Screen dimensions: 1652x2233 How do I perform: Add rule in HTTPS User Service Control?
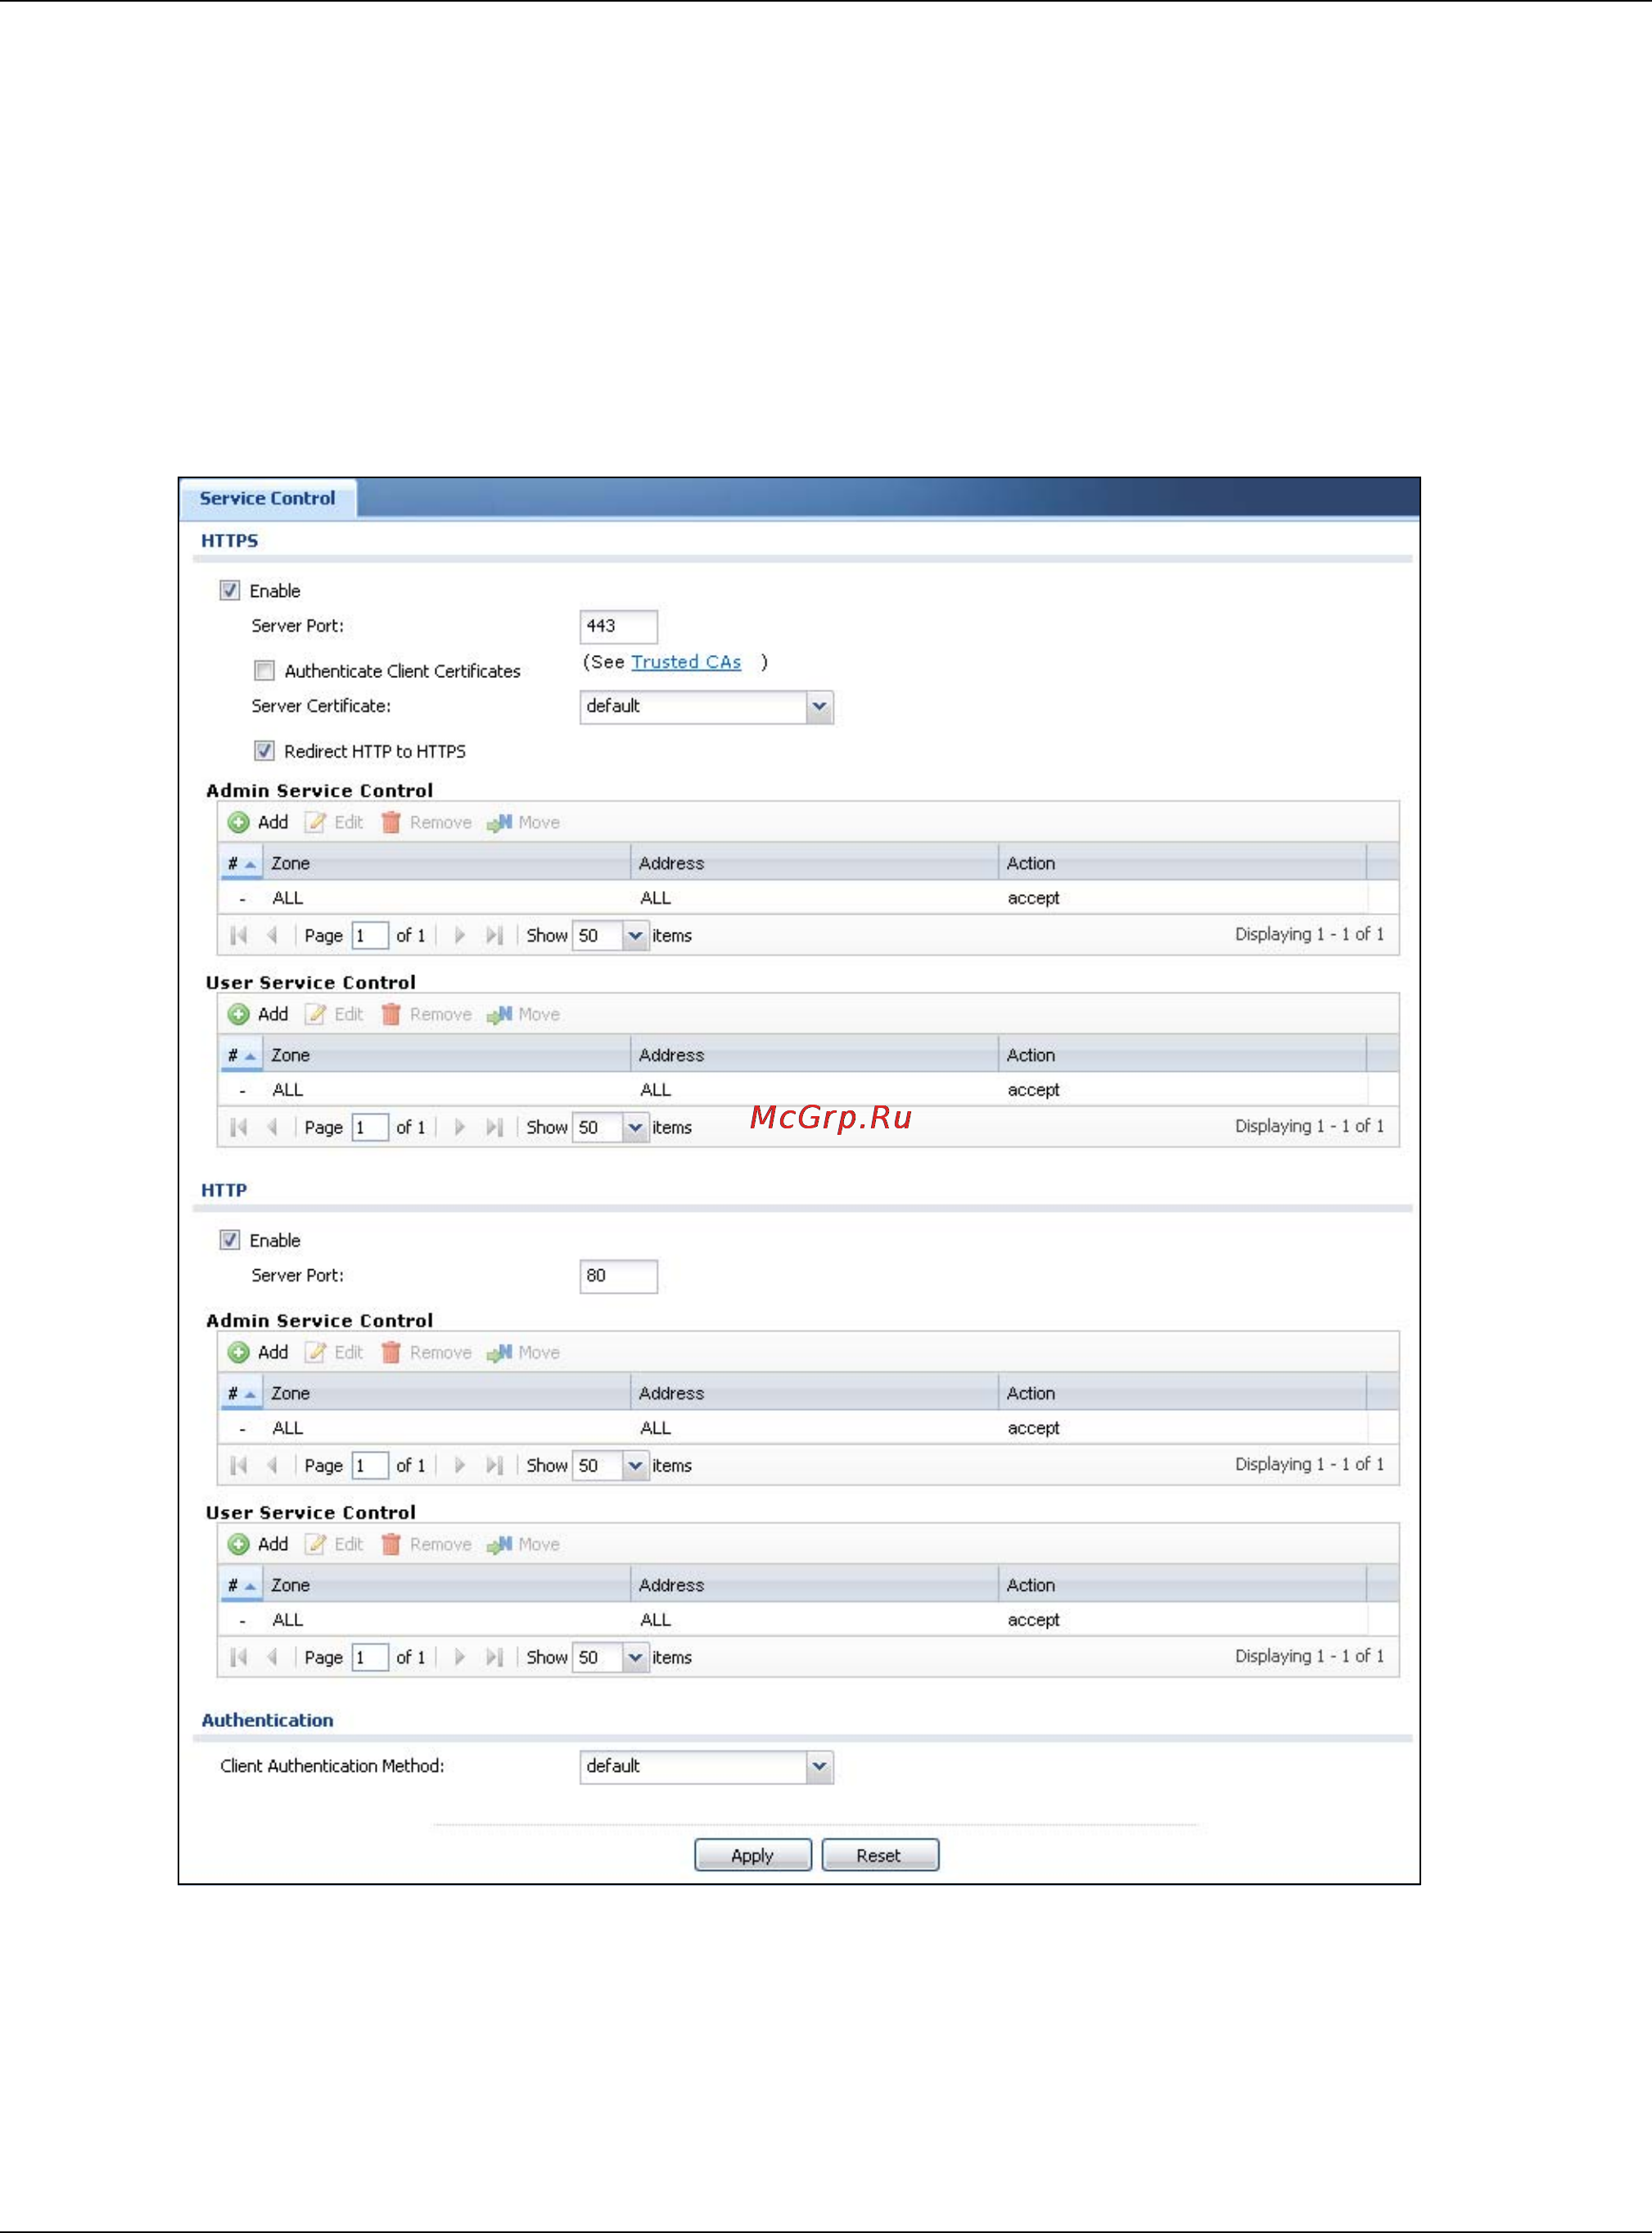[258, 1014]
